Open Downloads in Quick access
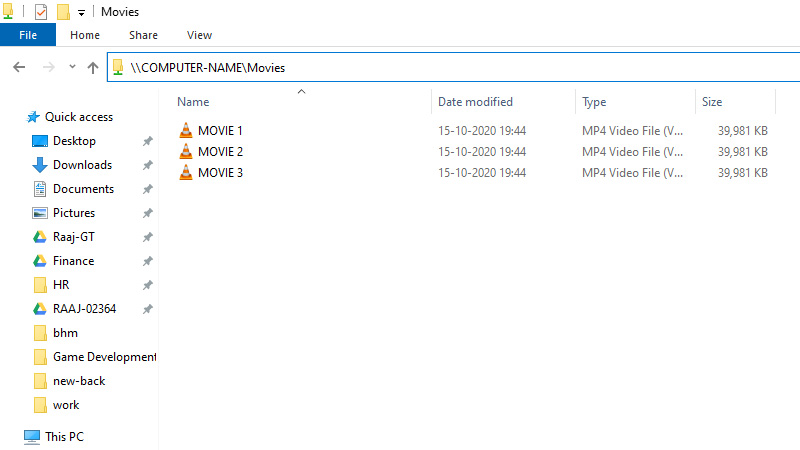Screen dimensions: 800x450 click(82, 165)
